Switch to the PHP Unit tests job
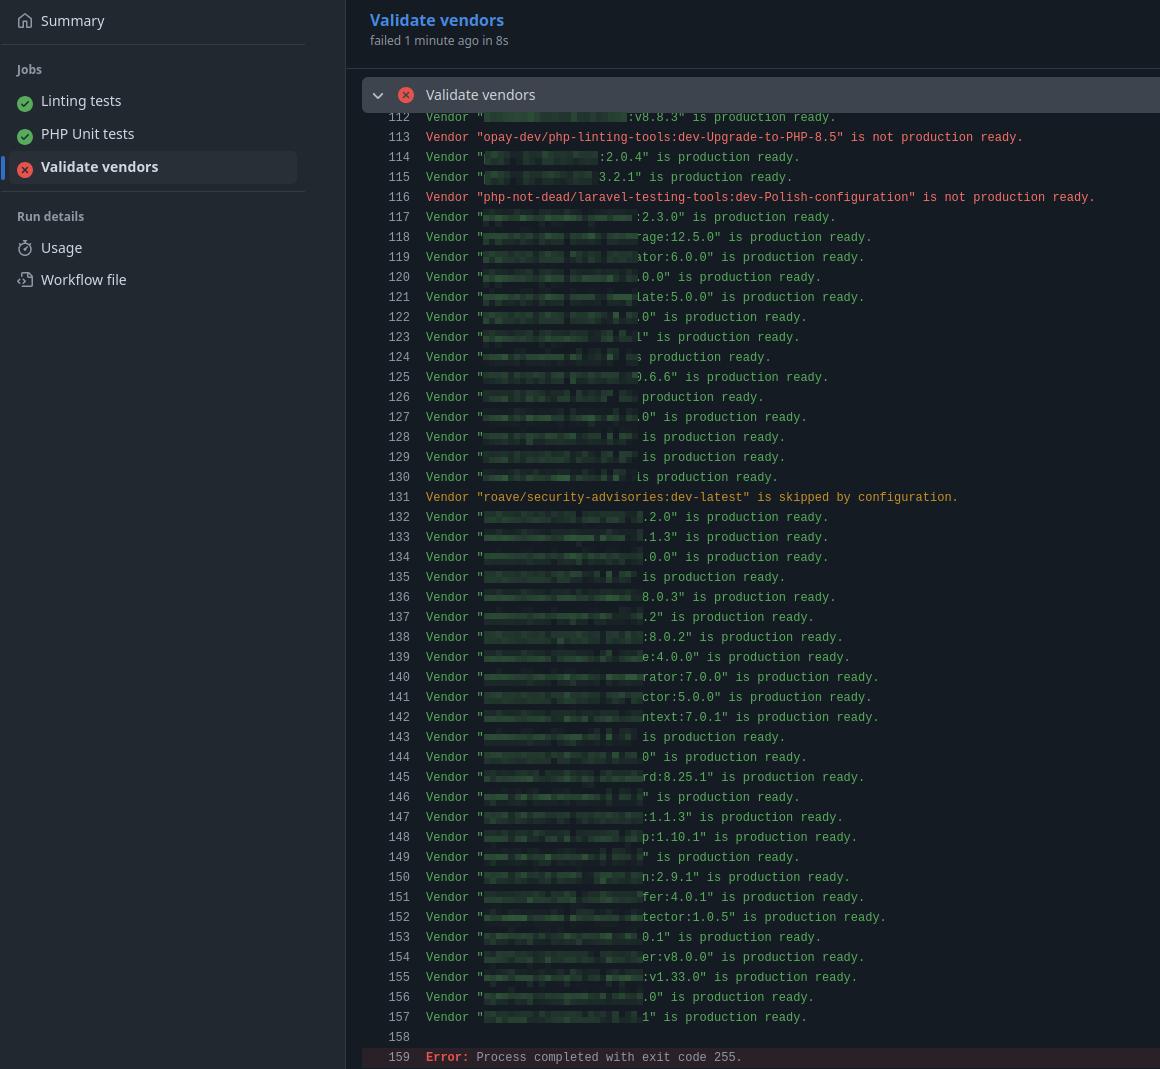Viewport: 1160px width, 1069px height. coord(88,133)
